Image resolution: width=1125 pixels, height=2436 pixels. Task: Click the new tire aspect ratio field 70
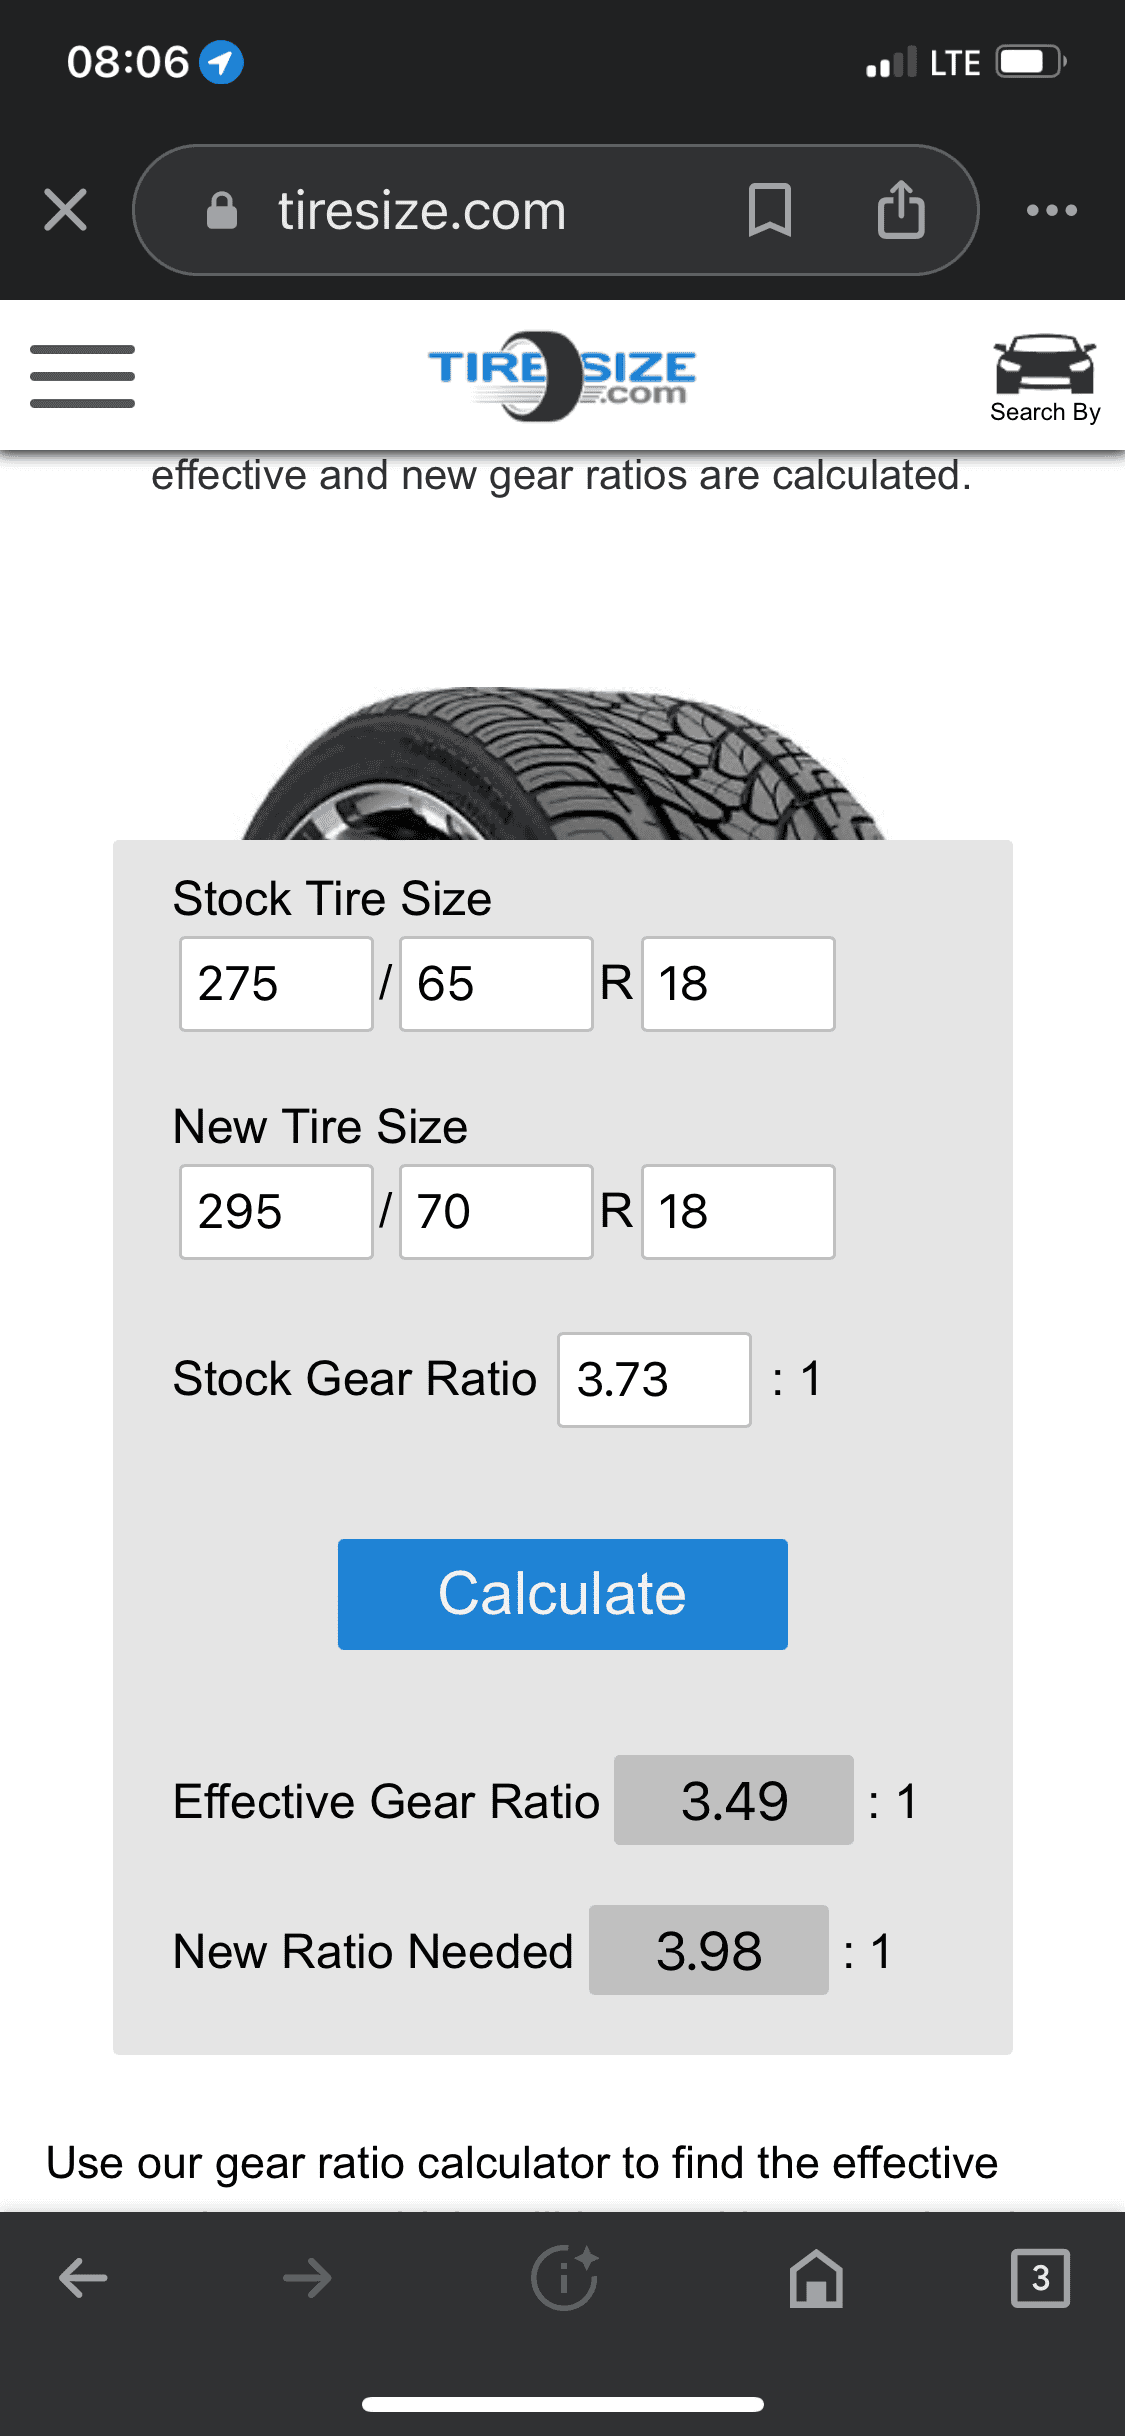[x=496, y=1212]
